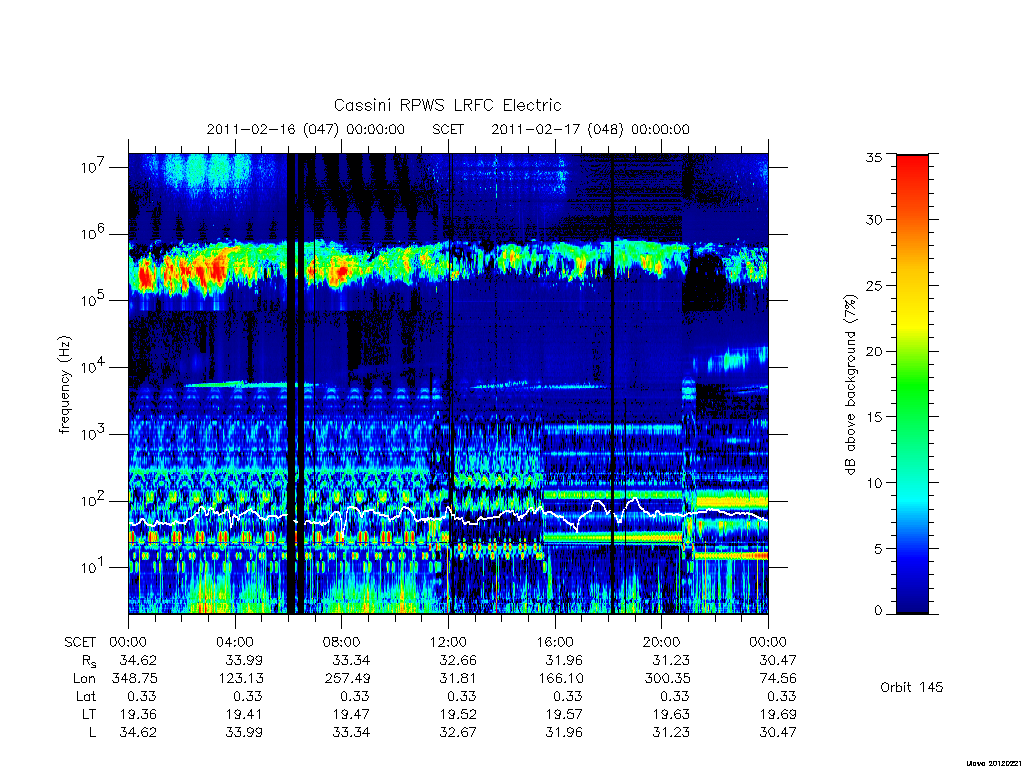Click the 'LT' row label
This screenshot has height=768, width=1024.
click(89, 714)
